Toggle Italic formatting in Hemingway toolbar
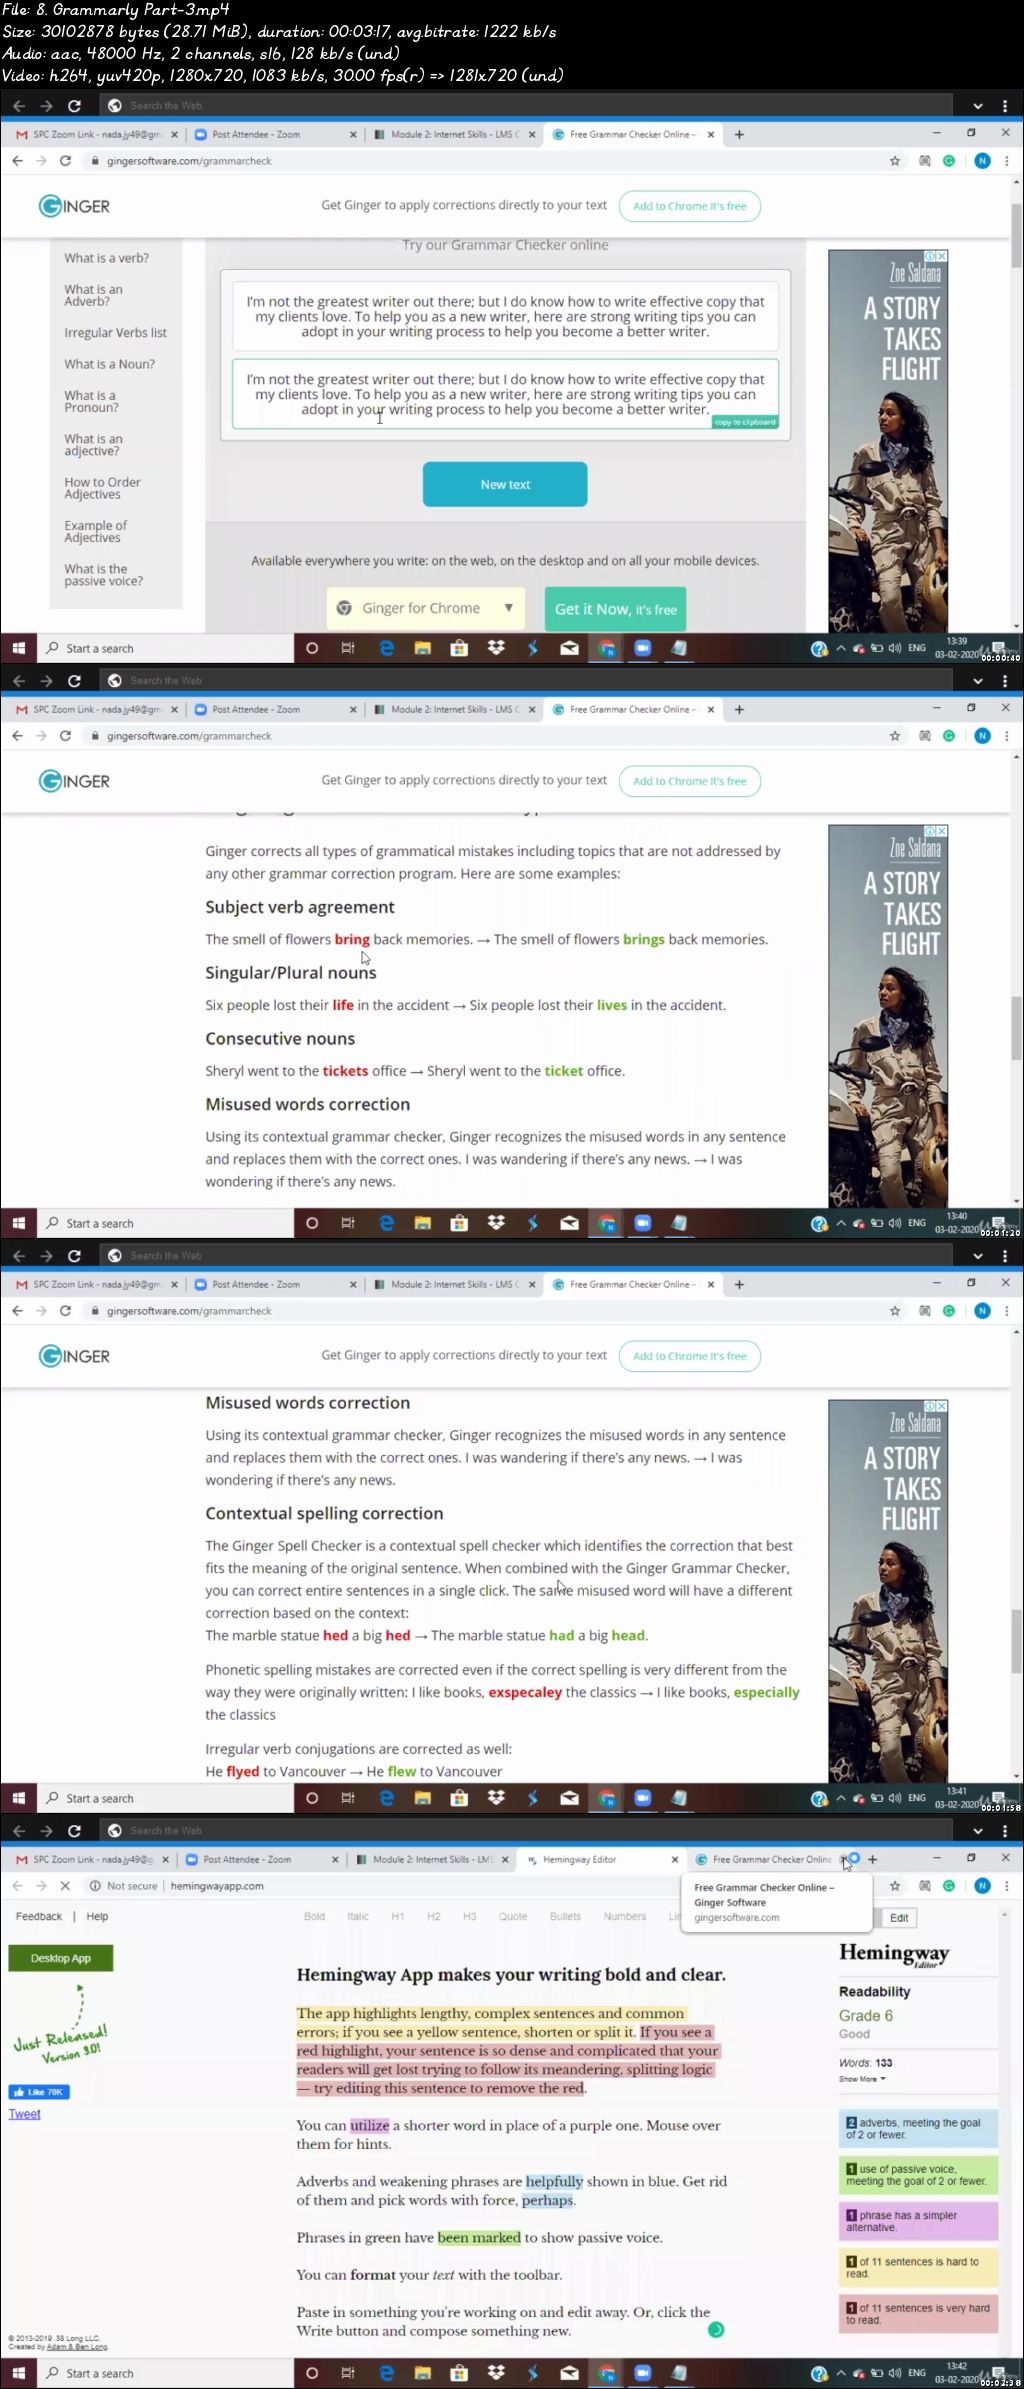This screenshot has height=2389, width=1024. coord(358,1916)
